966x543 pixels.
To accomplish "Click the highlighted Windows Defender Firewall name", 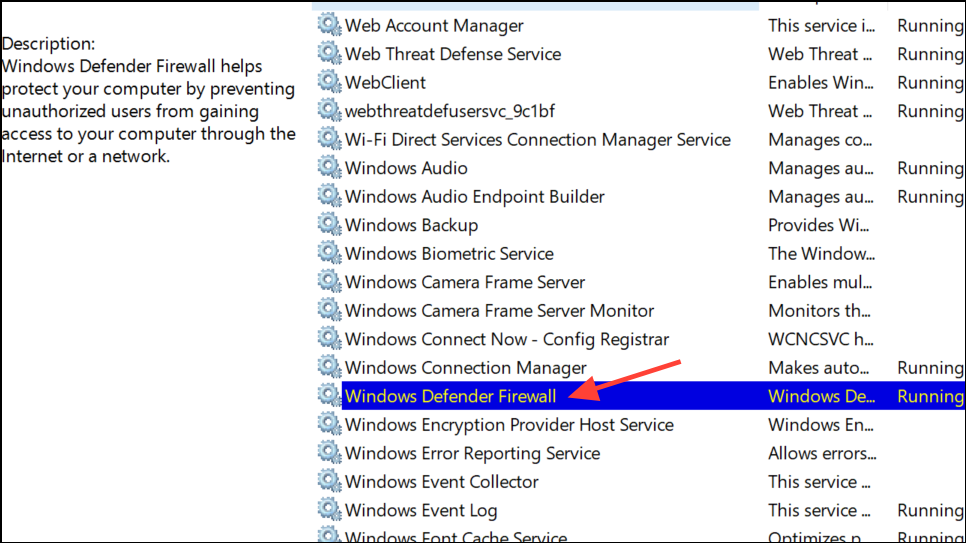I will tap(450, 396).
